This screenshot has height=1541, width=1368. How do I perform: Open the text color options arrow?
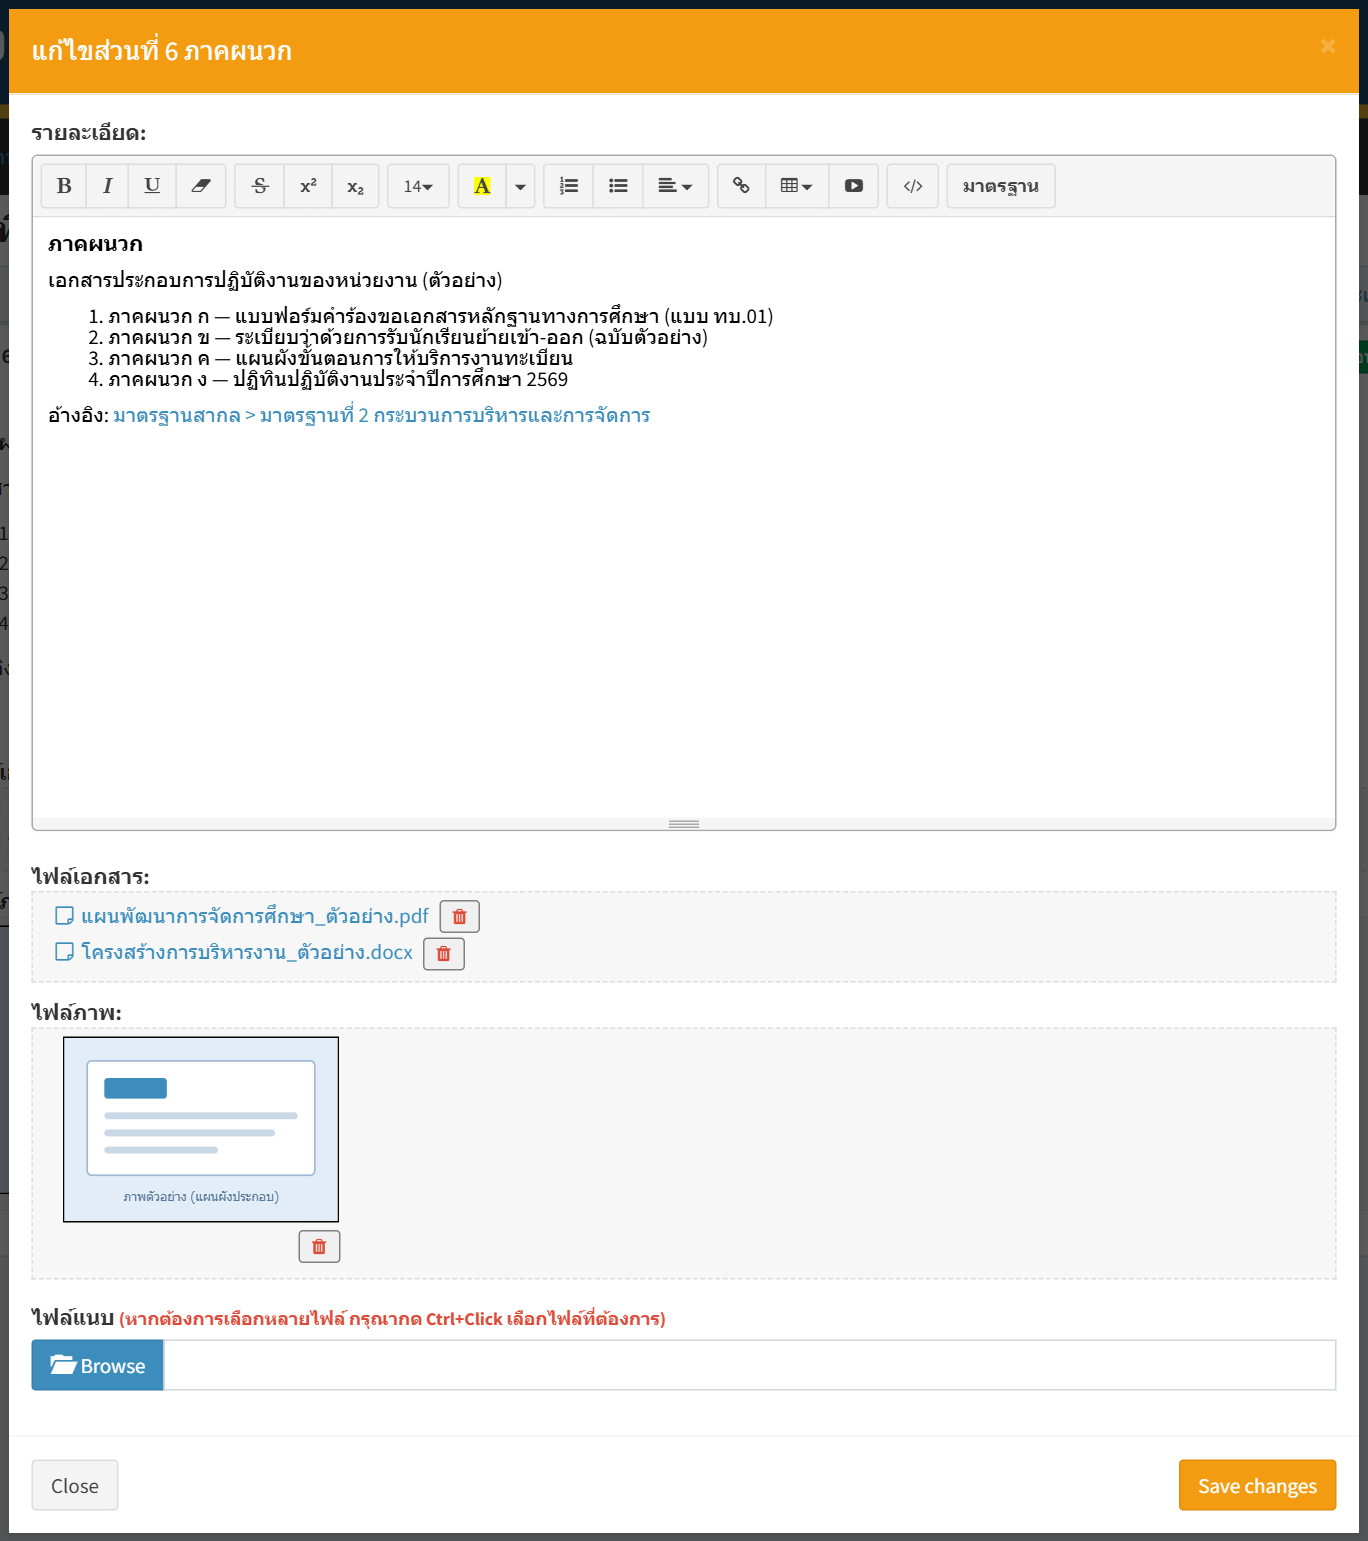pos(520,186)
